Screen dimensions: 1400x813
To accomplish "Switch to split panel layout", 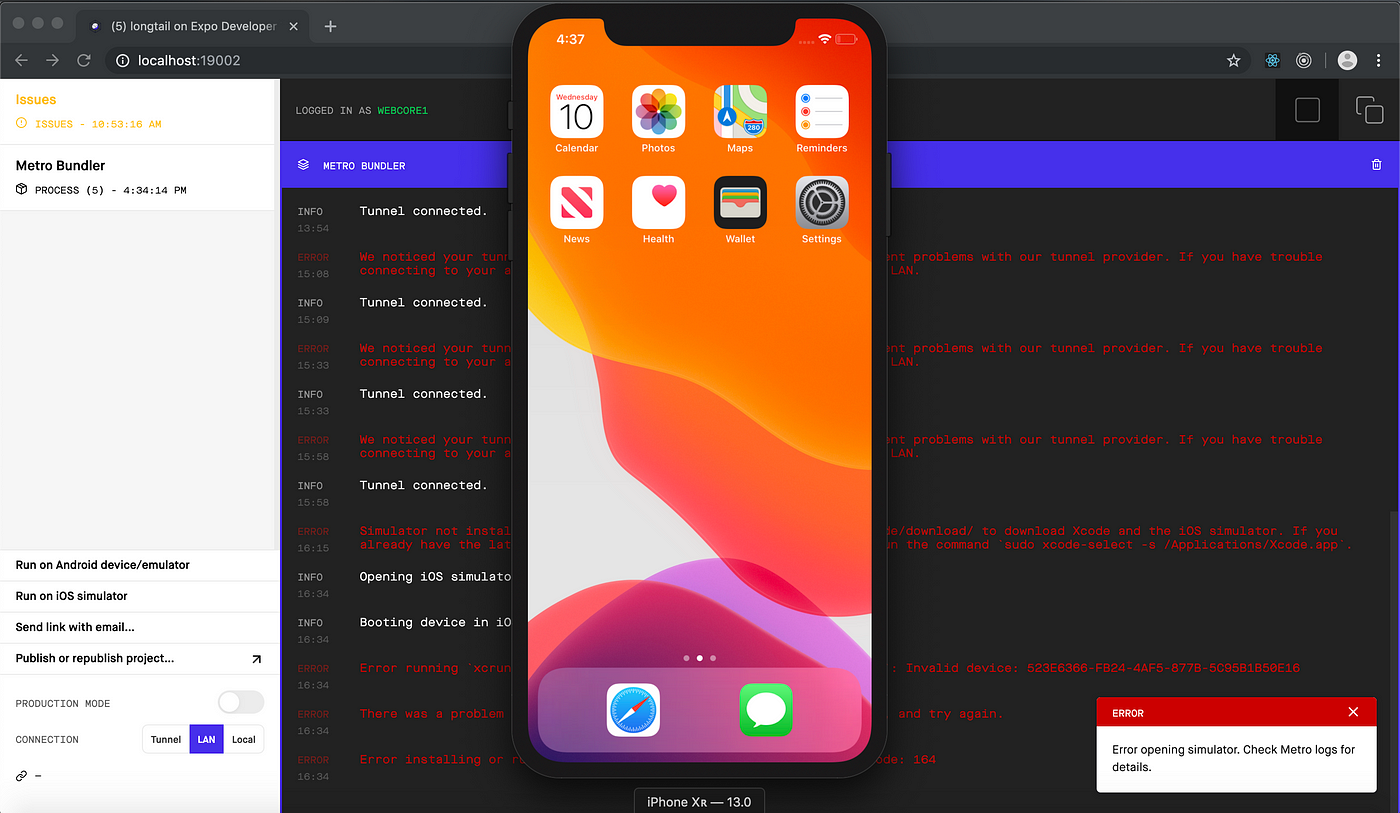I will click(x=1369, y=110).
